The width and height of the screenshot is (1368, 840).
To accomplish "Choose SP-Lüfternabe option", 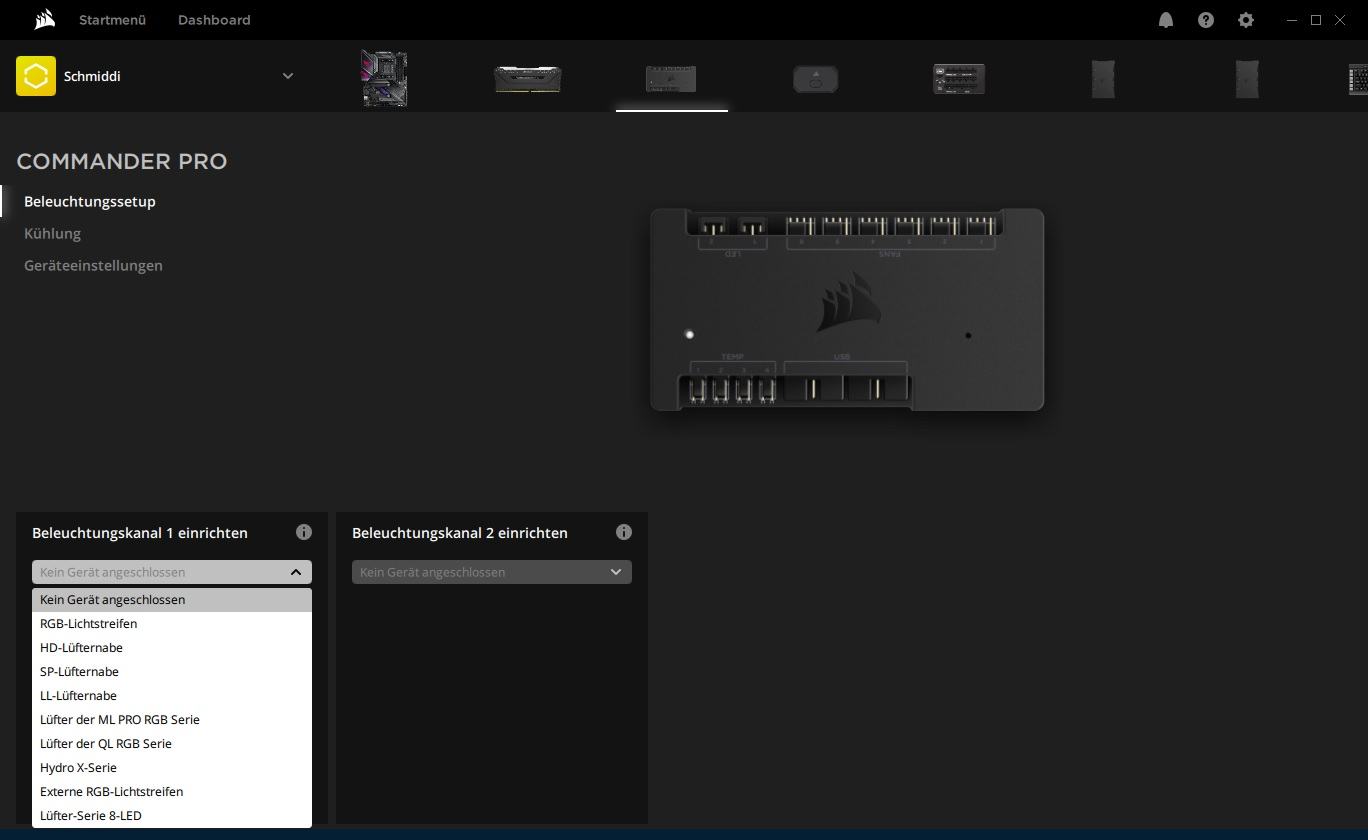I will (x=172, y=672).
